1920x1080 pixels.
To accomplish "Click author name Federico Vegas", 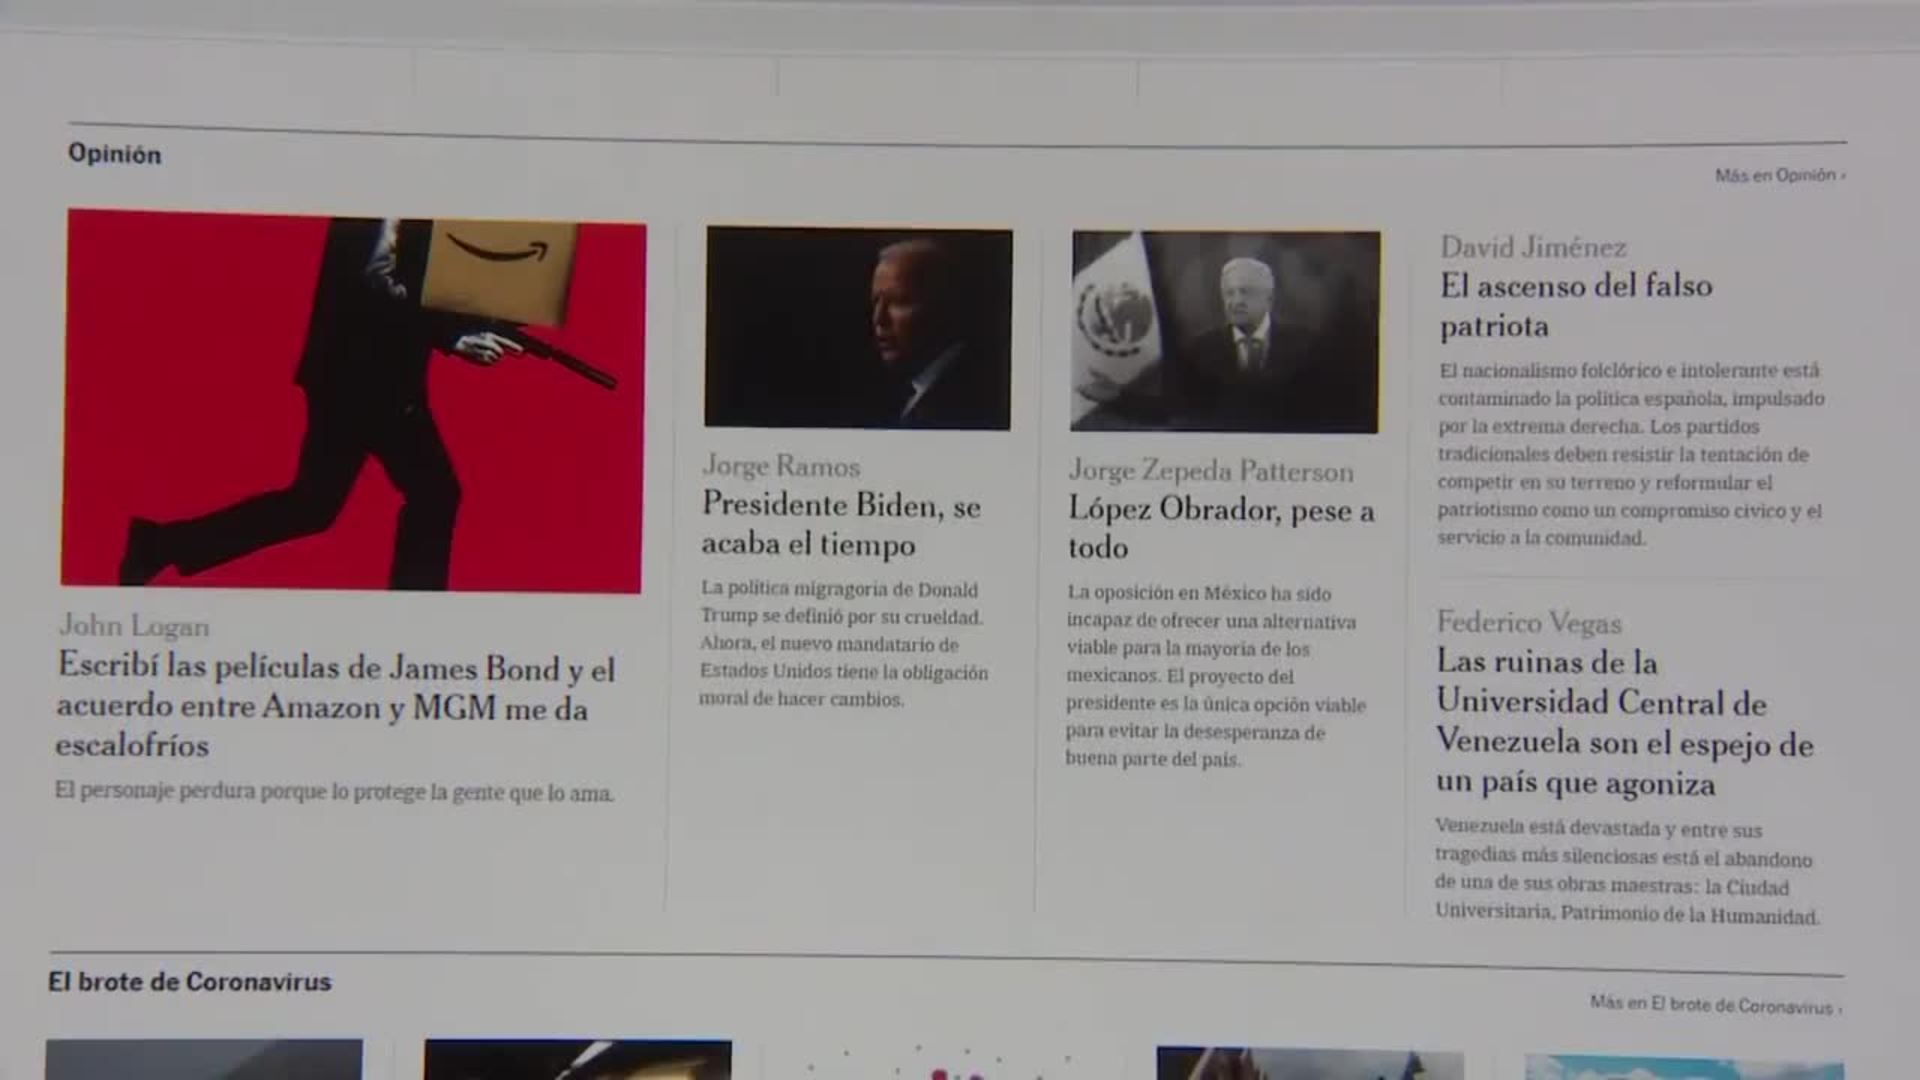I will 1528,623.
